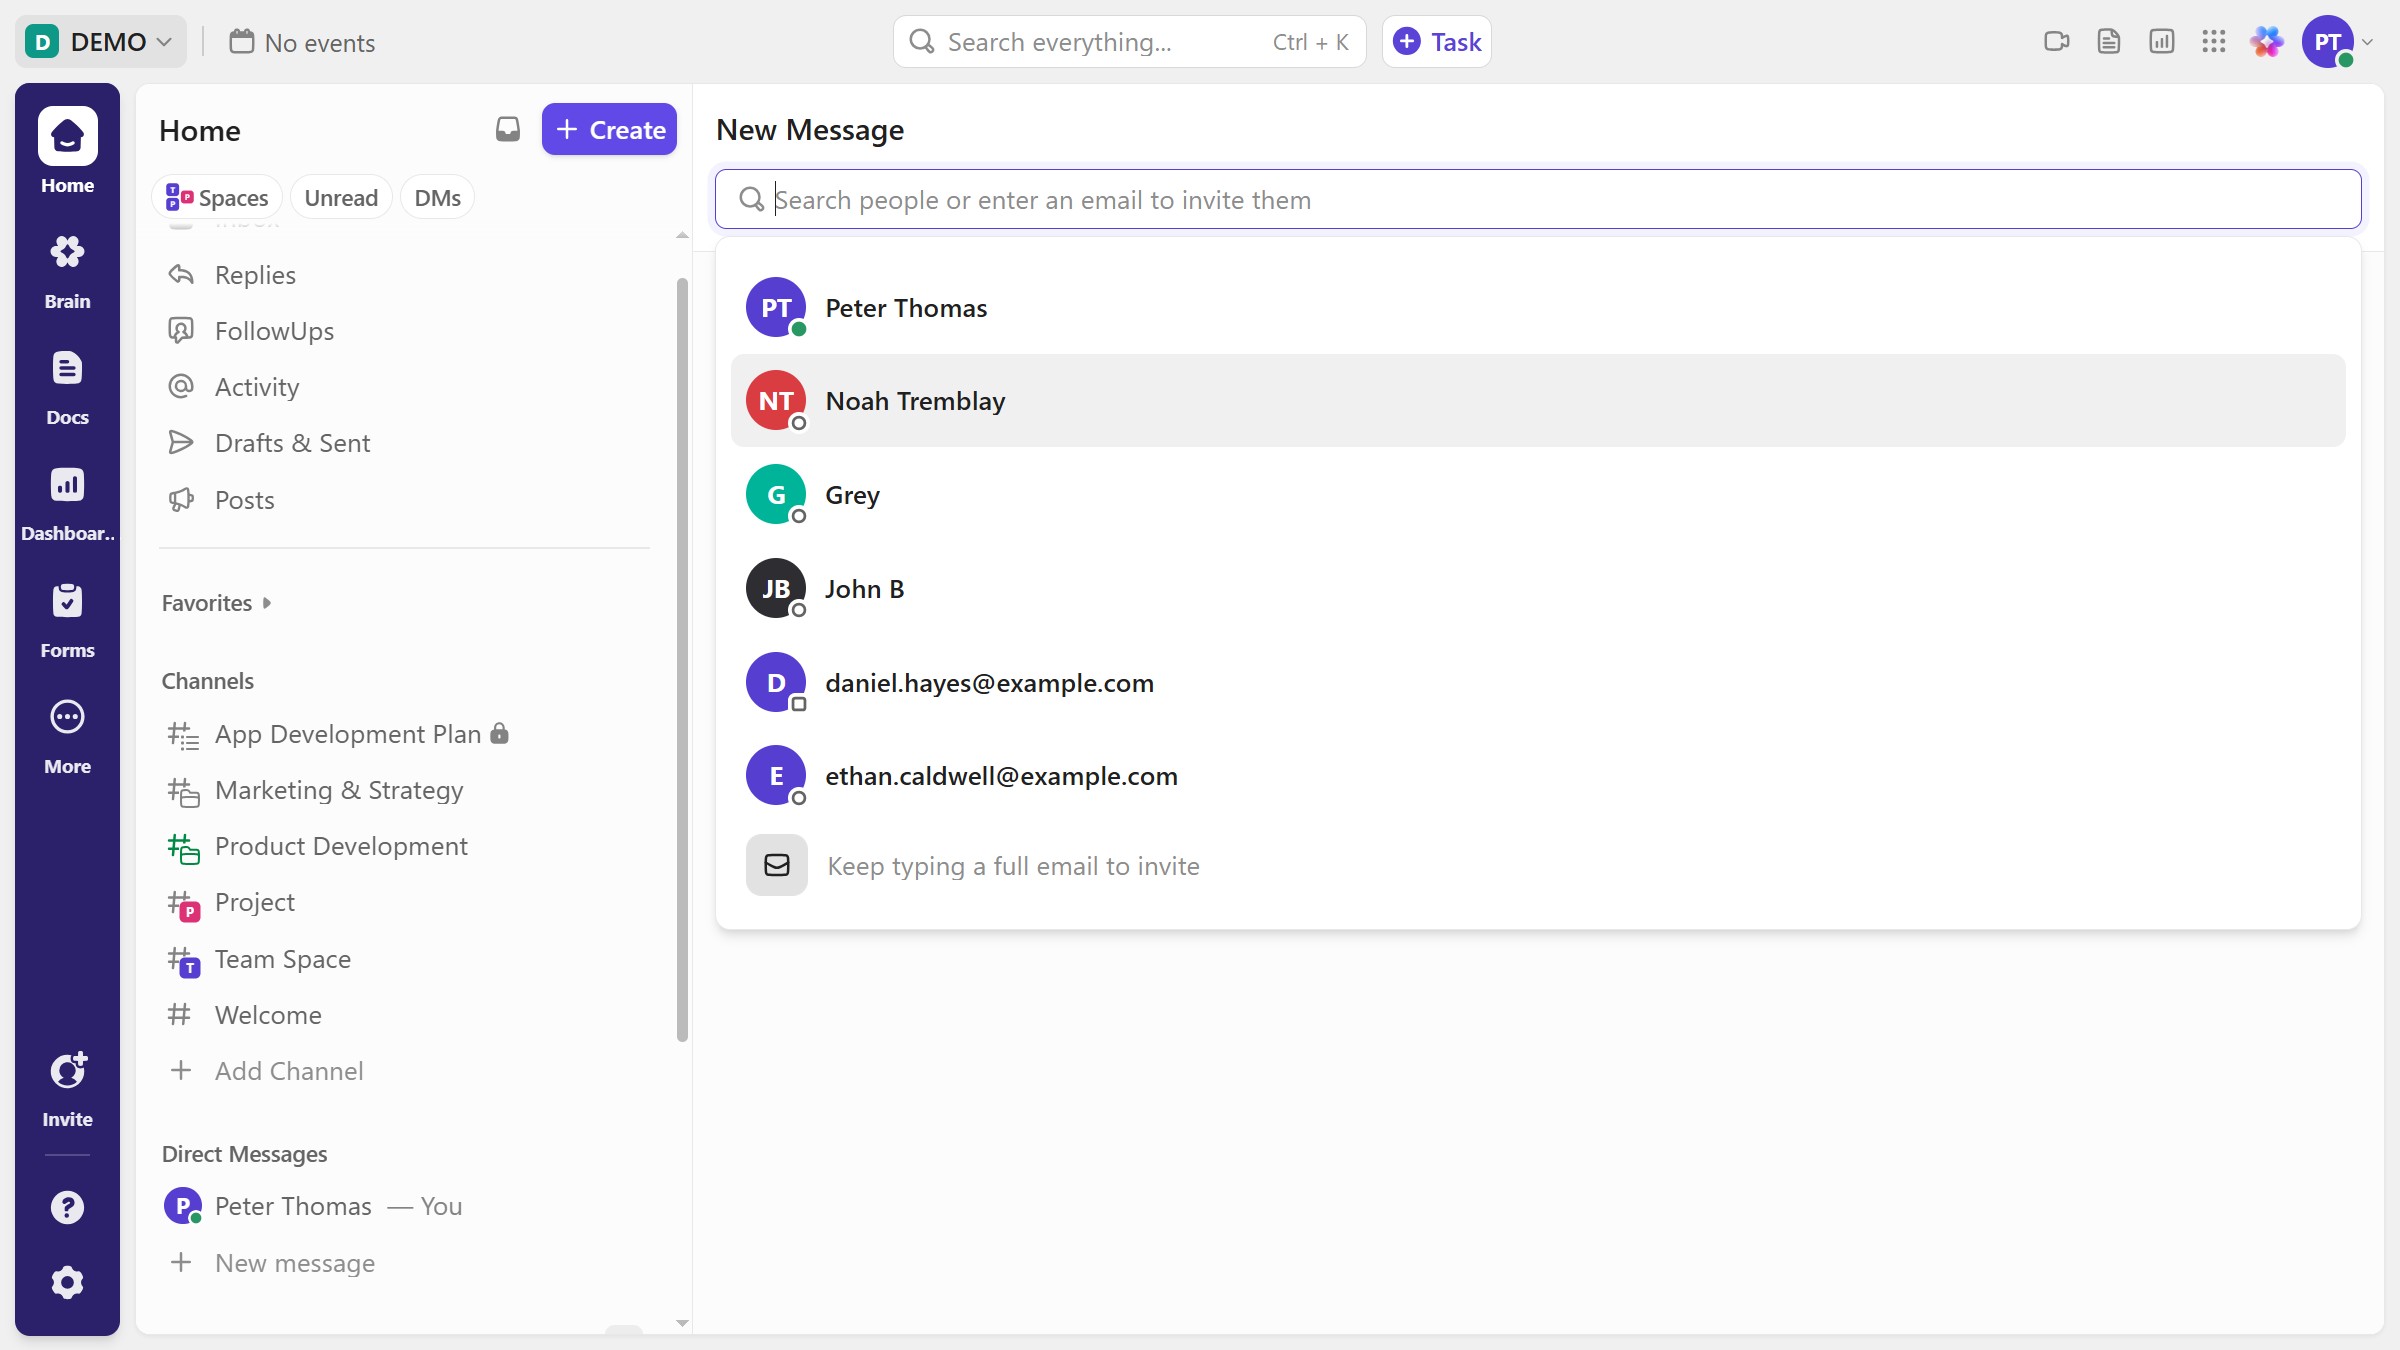This screenshot has height=1350, width=2400.
Task: Open the help question mark icon
Action: point(67,1207)
